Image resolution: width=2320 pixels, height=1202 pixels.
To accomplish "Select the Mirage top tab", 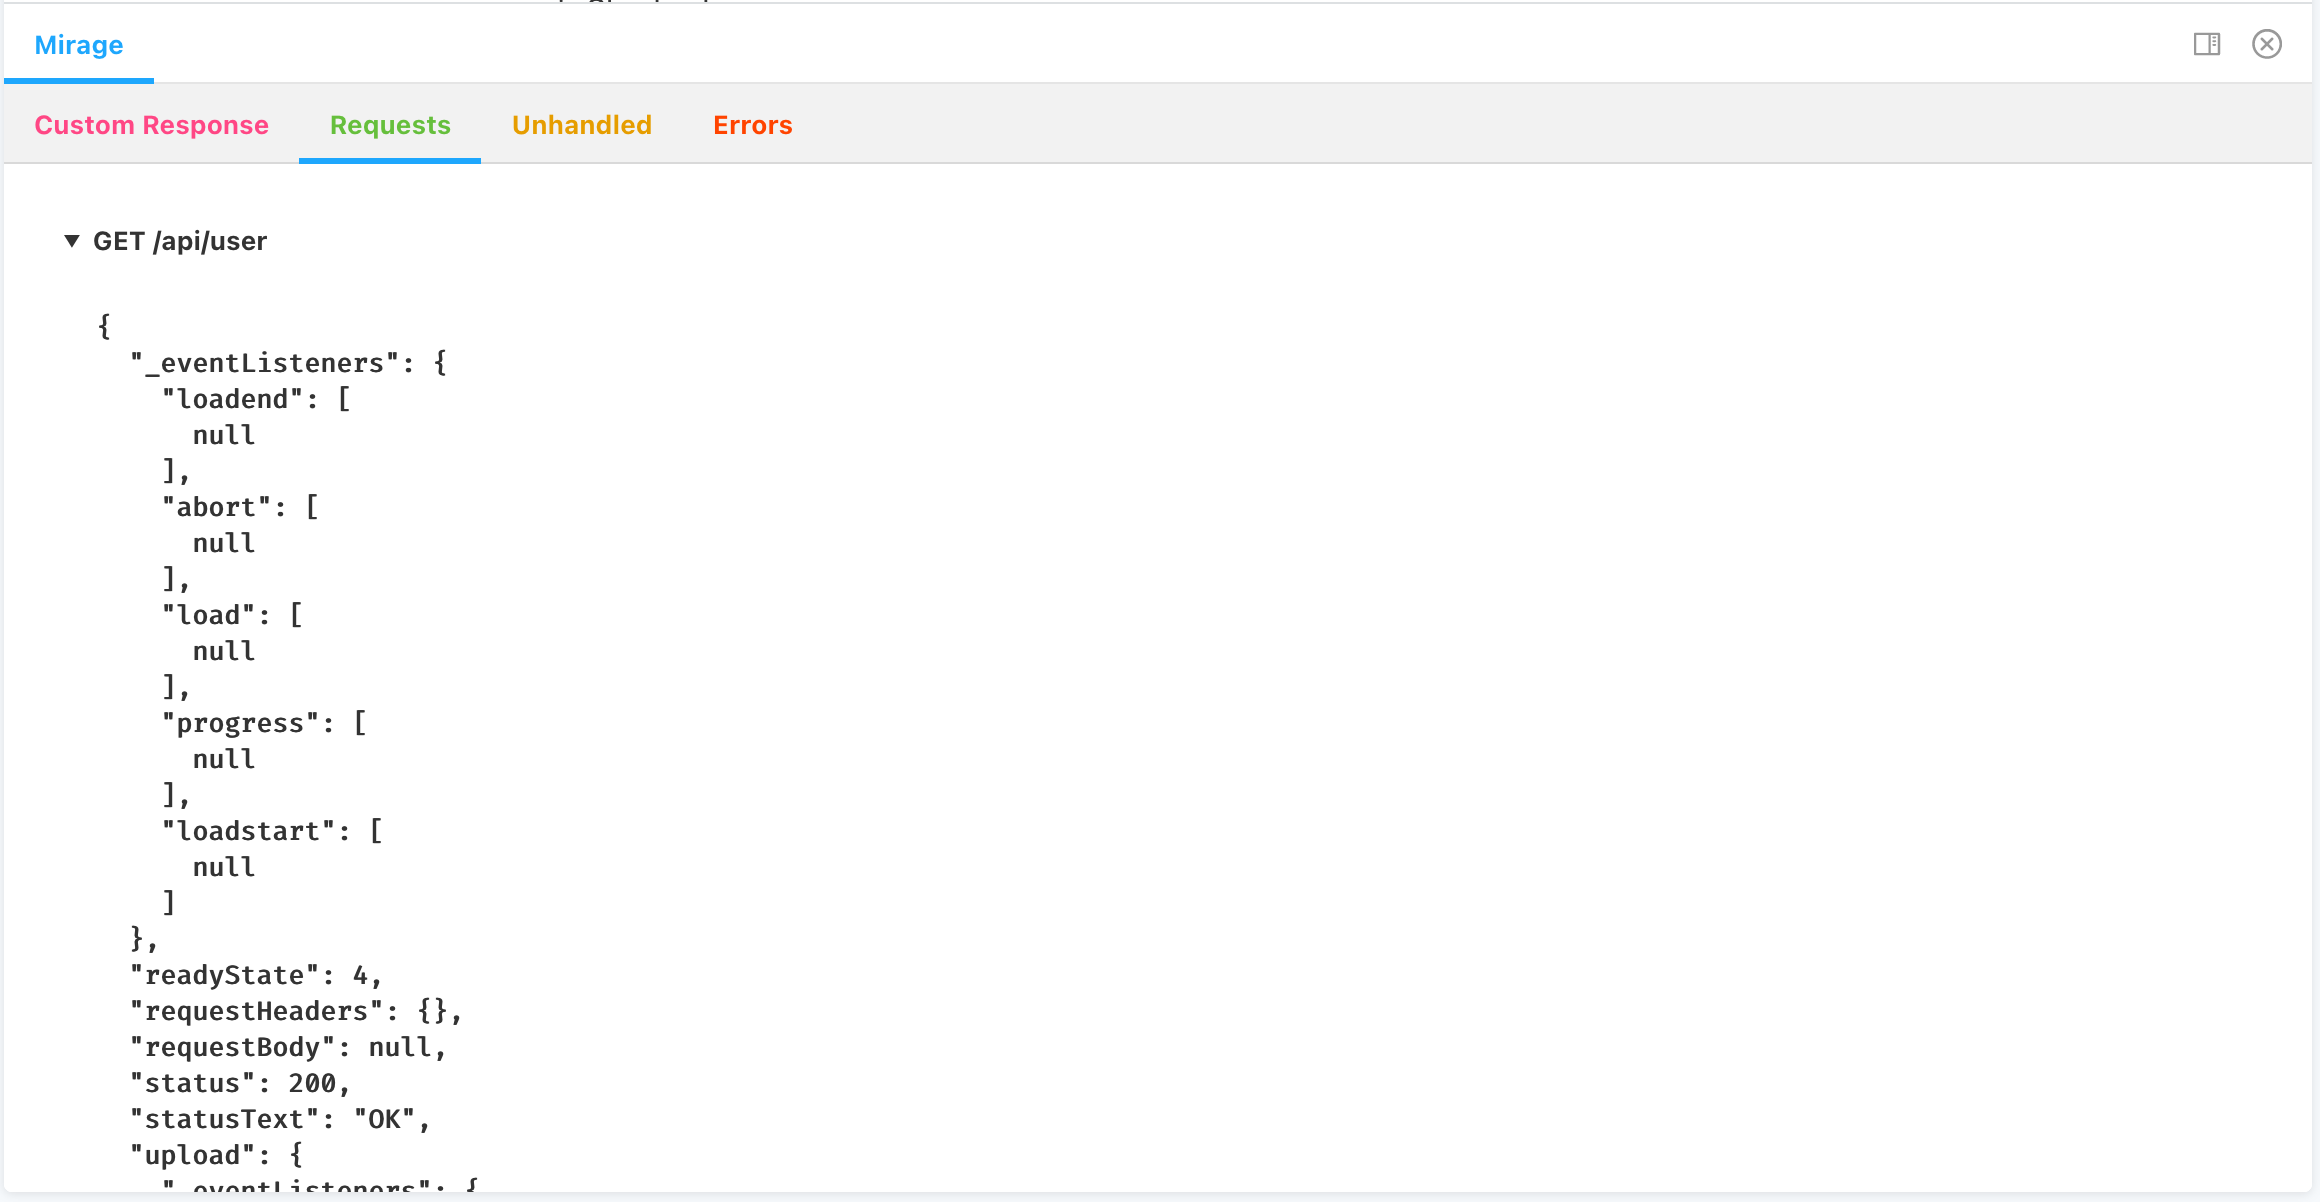I will click(79, 45).
